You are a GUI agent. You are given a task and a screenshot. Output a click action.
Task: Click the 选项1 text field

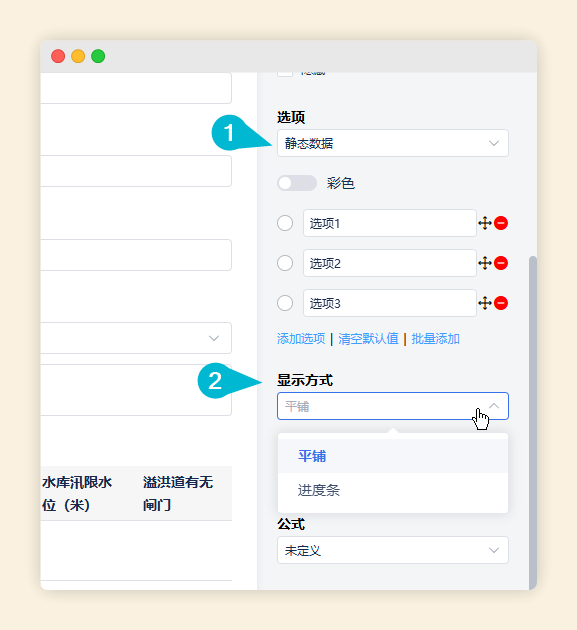click(x=390, y=223)
